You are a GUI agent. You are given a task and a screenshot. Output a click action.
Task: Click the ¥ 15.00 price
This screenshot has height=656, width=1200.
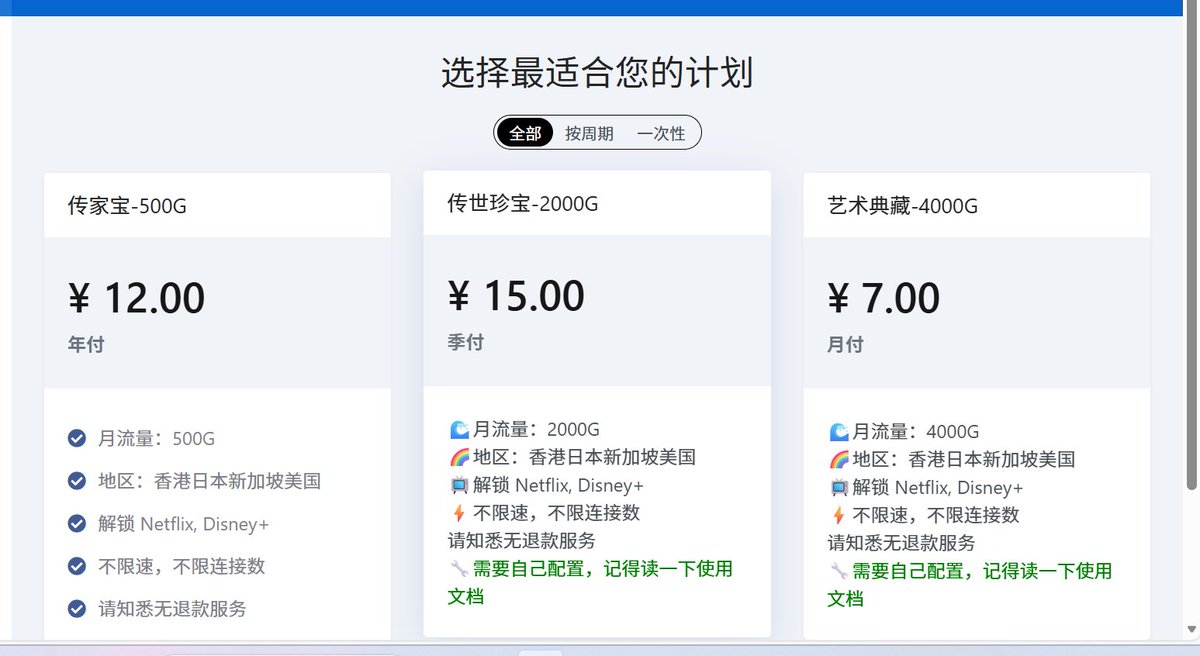click(x=516, y=295)
